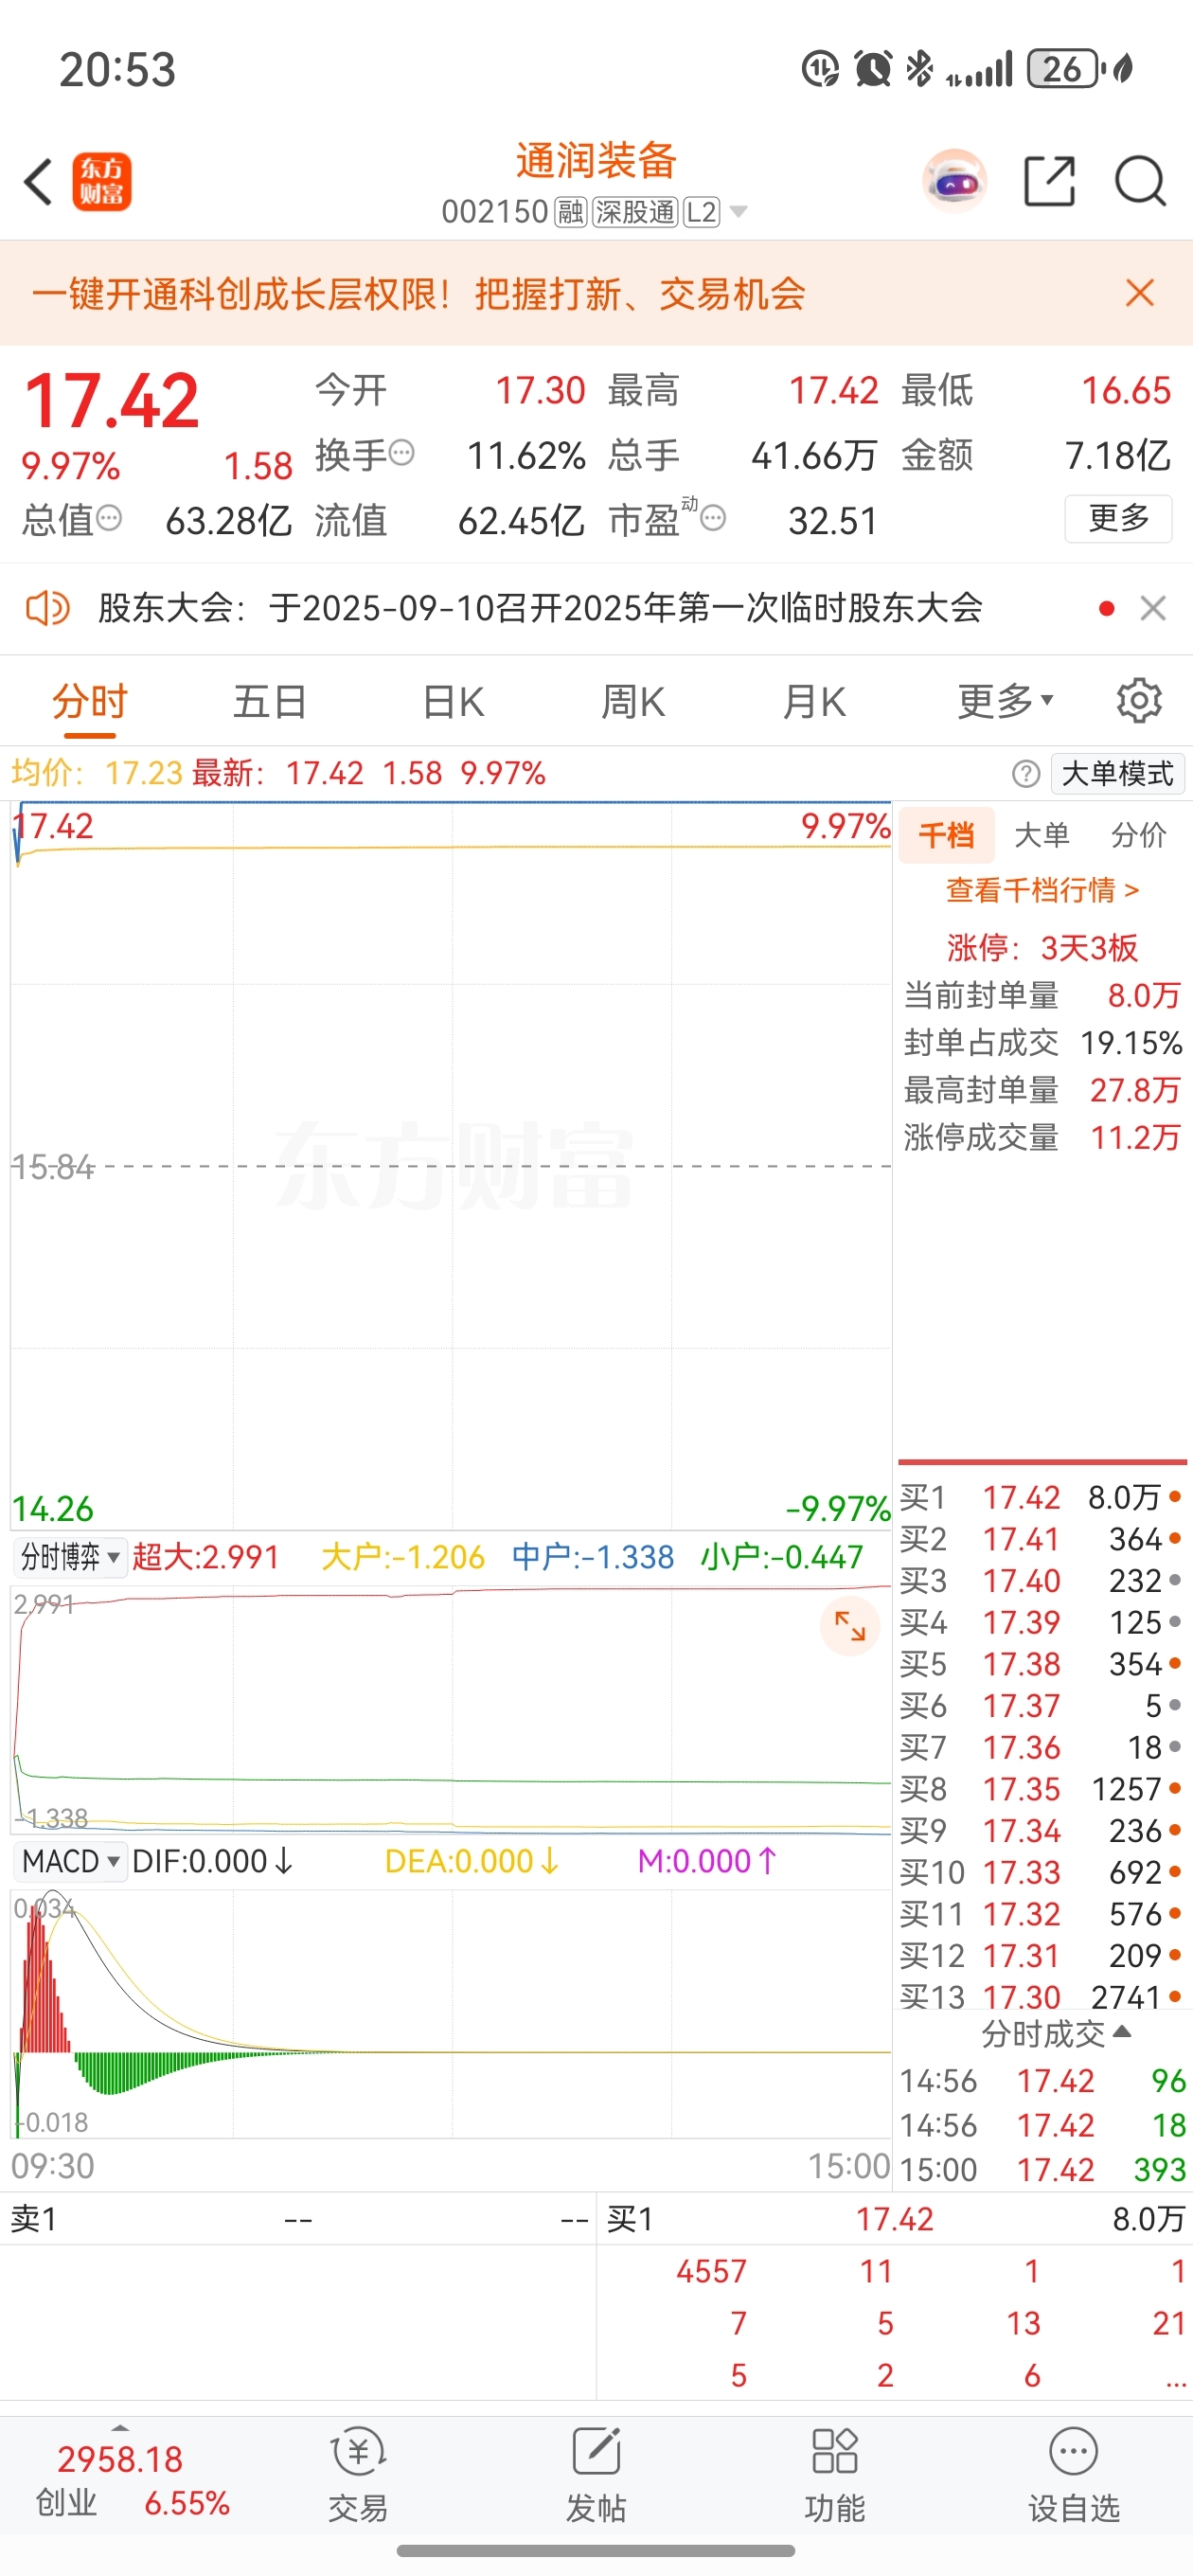Image resolution: width=1193 pixels, height=2576 pixels.
Task: Switch to the 月K tab
Action: click(814, 701)
